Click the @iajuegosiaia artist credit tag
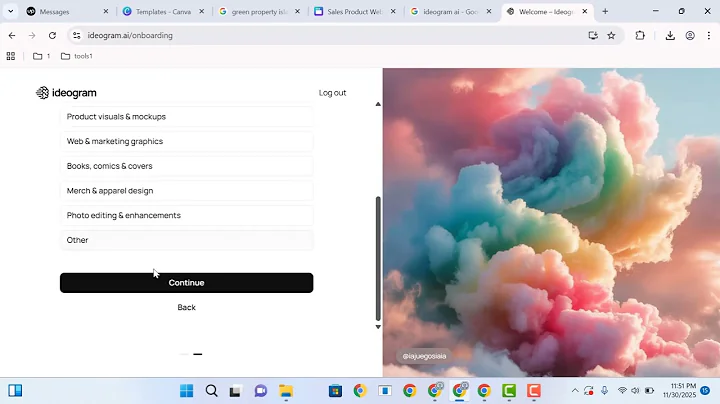The height and width of the screenshot is (404, 720). tap(424, 356)
